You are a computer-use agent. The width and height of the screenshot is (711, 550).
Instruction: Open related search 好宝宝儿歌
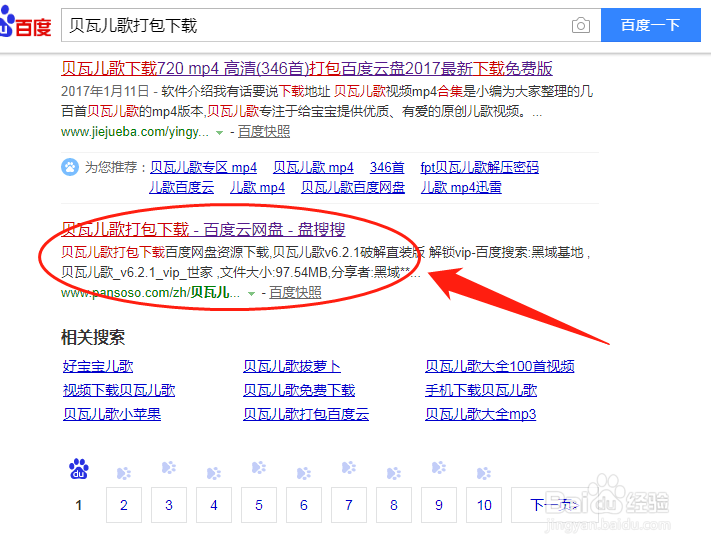pyautogui.click(x=98, y=366)
